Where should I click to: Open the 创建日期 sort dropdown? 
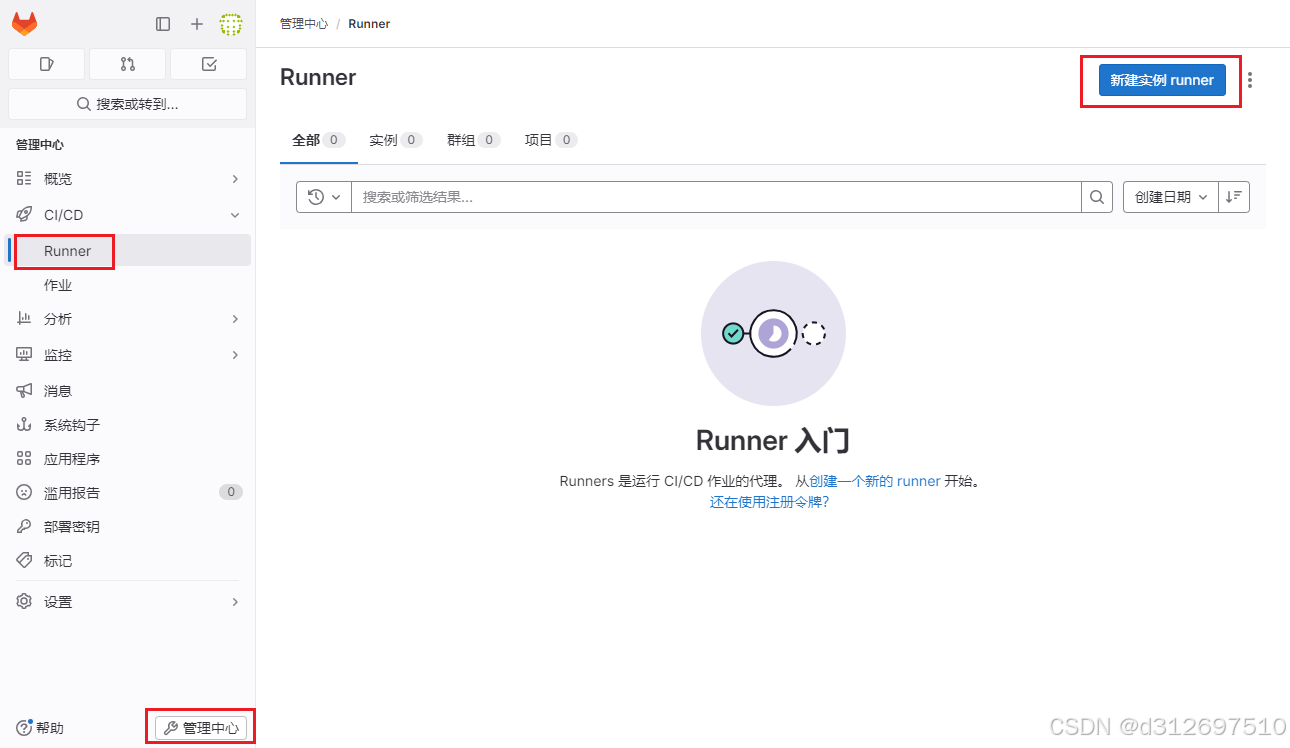[1171, 197]
